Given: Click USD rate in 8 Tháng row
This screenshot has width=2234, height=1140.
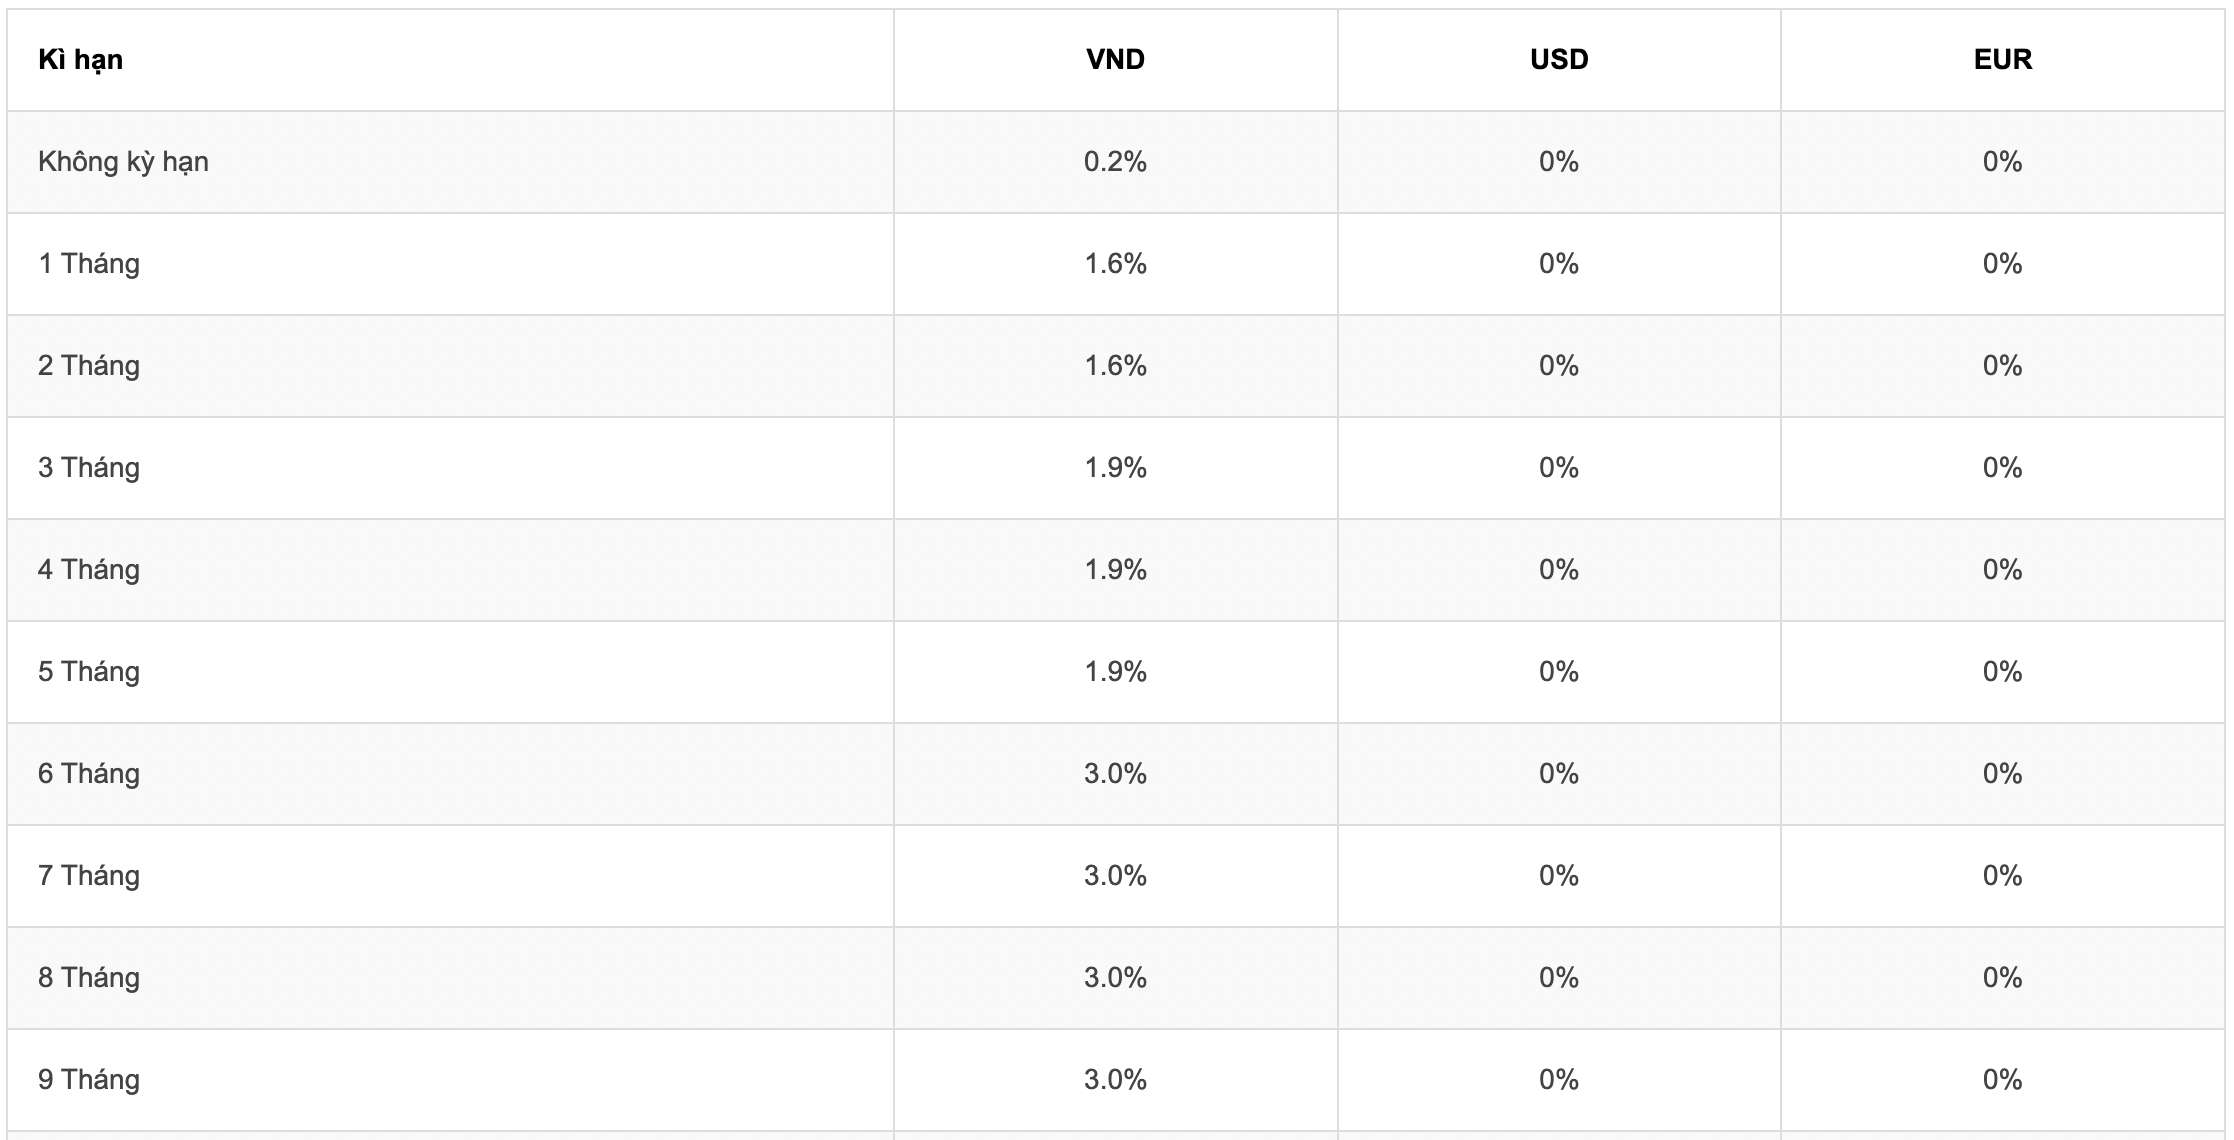Looking at the screenshot, I should tap(1559, 978).
